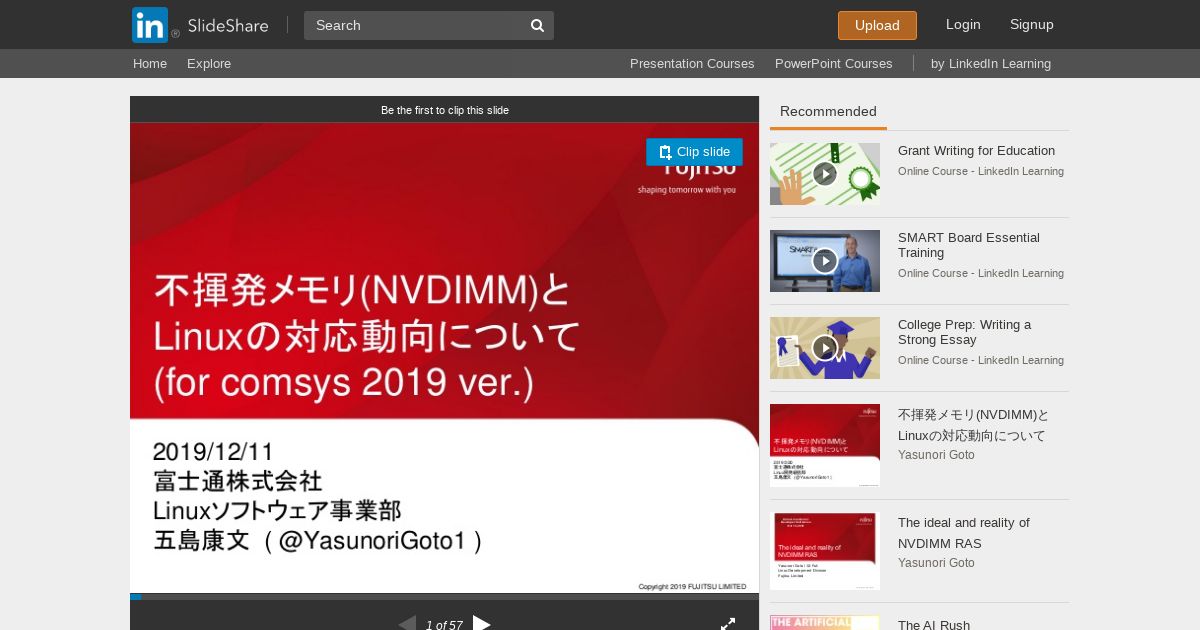Open the Signup link
The image size is (1200, 630).
1032,24
